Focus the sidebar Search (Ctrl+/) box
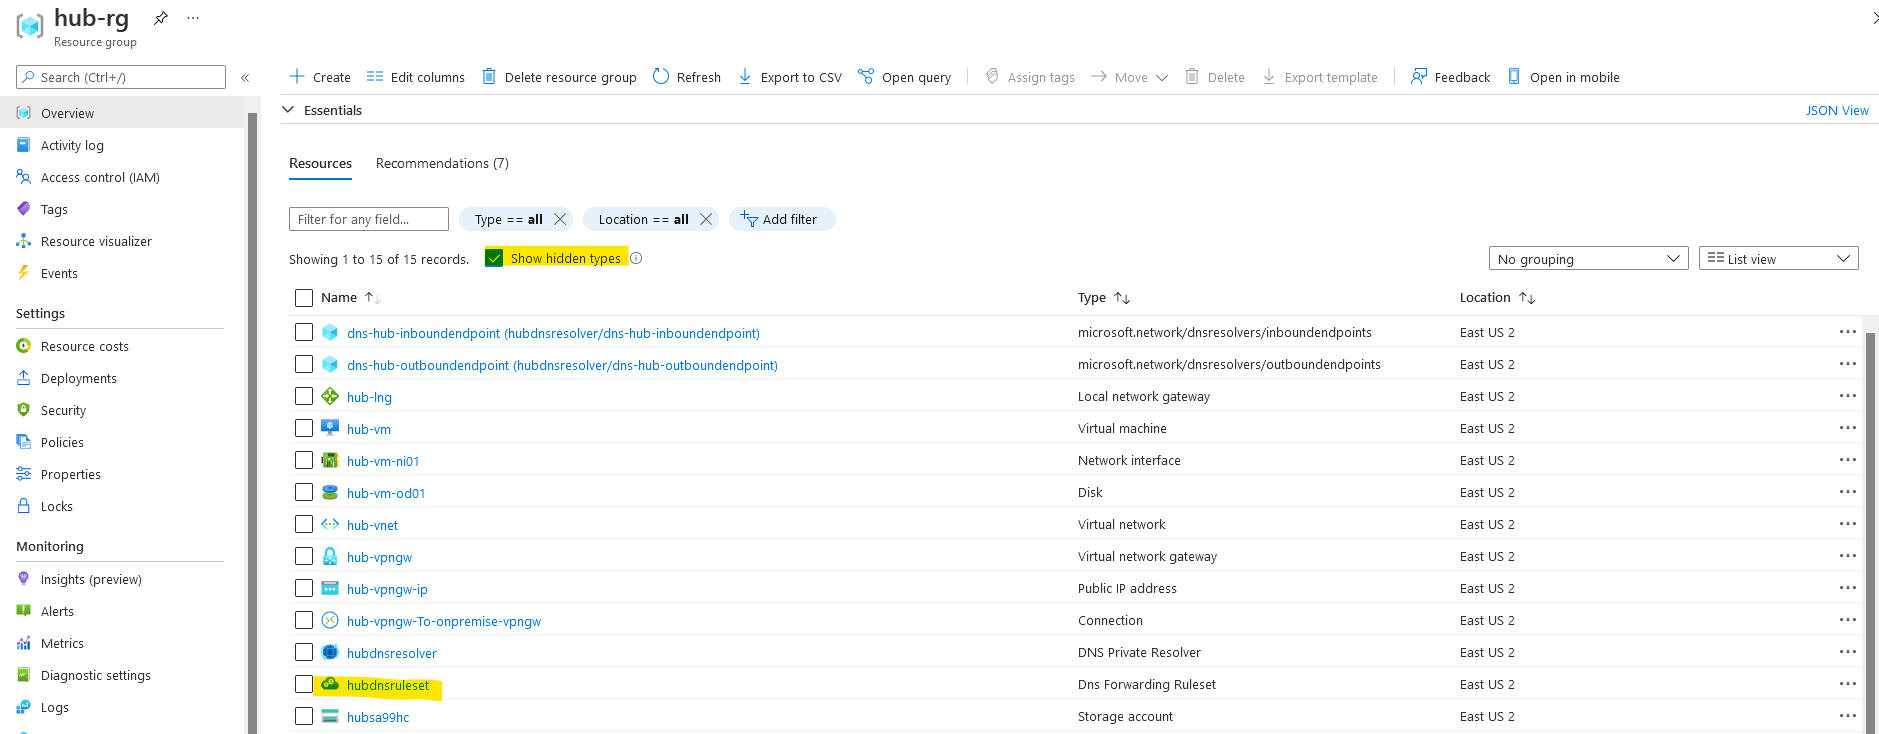 (121, 77)
